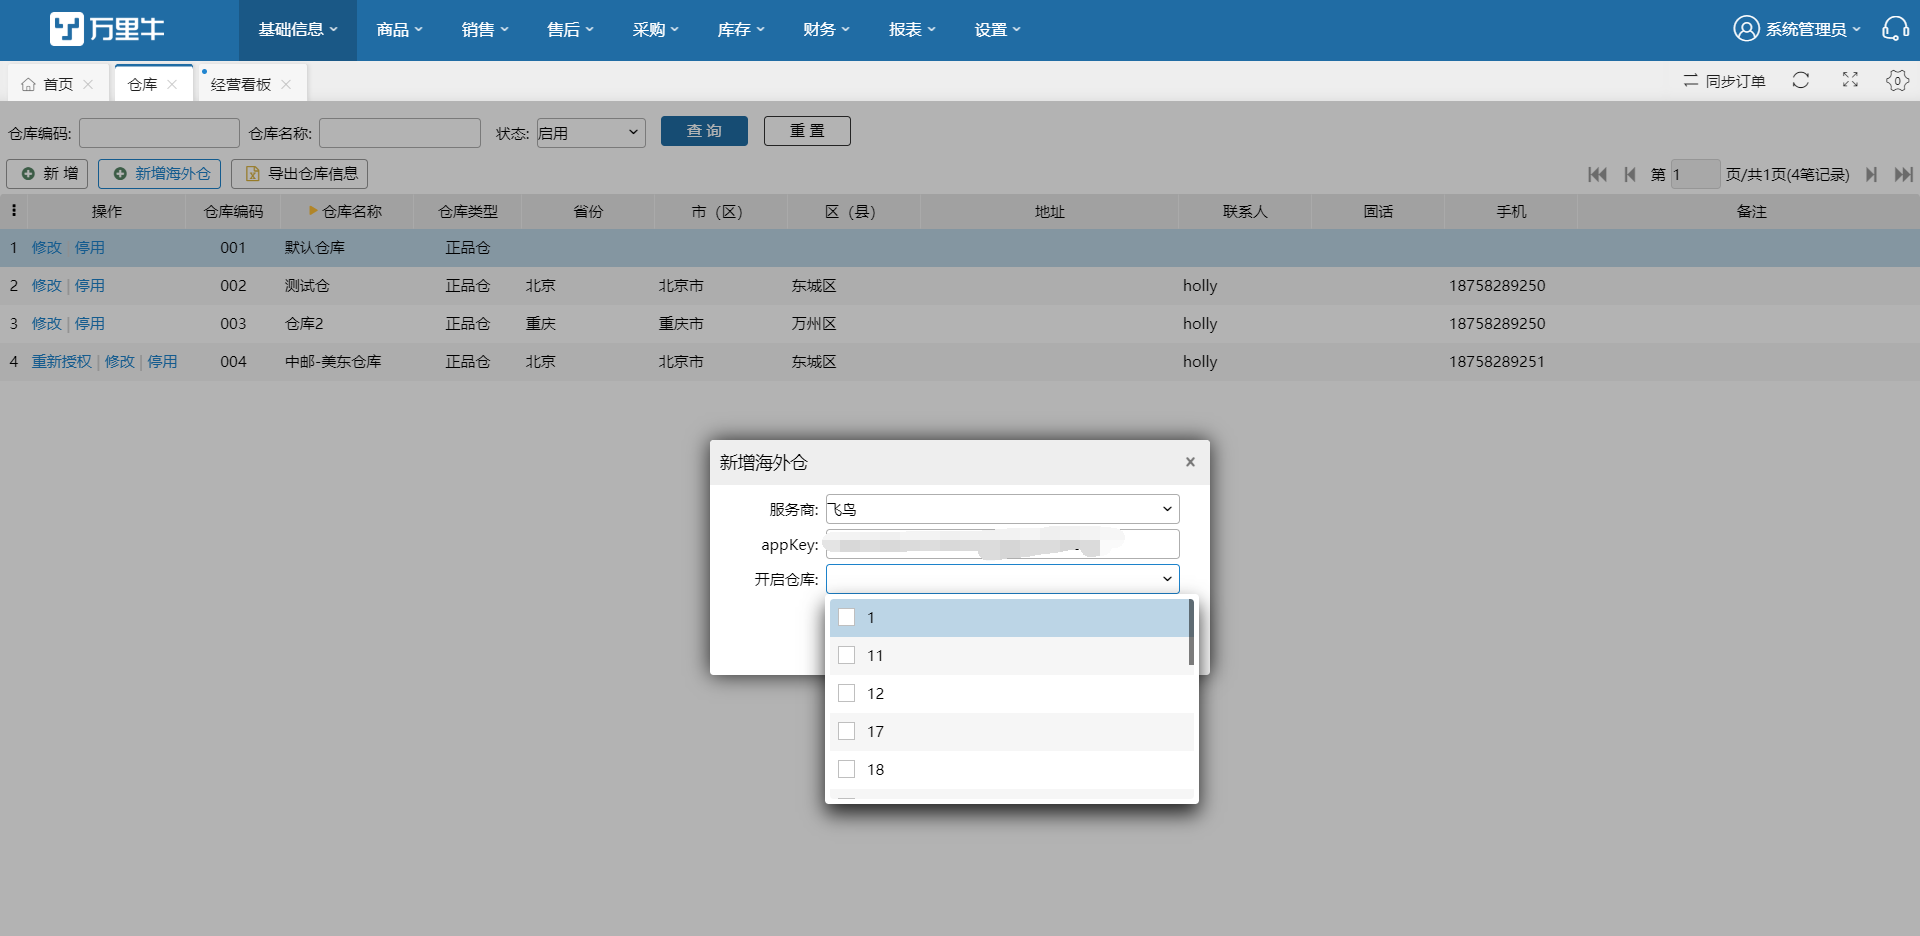Expand the 报表 menu
1920x936 pixels.
pos(912,30)
